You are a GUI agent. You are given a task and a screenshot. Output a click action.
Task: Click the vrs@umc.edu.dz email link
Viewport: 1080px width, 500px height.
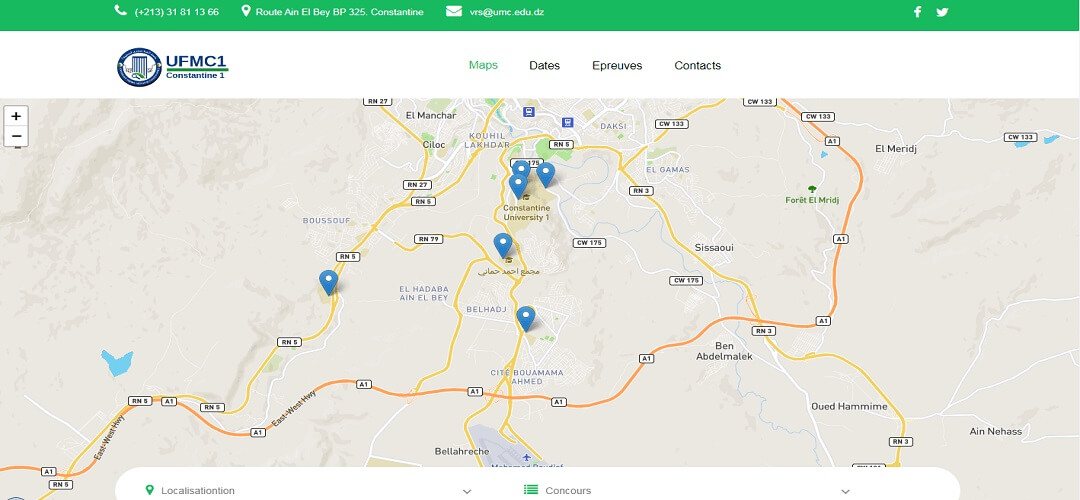coord(507,12)
